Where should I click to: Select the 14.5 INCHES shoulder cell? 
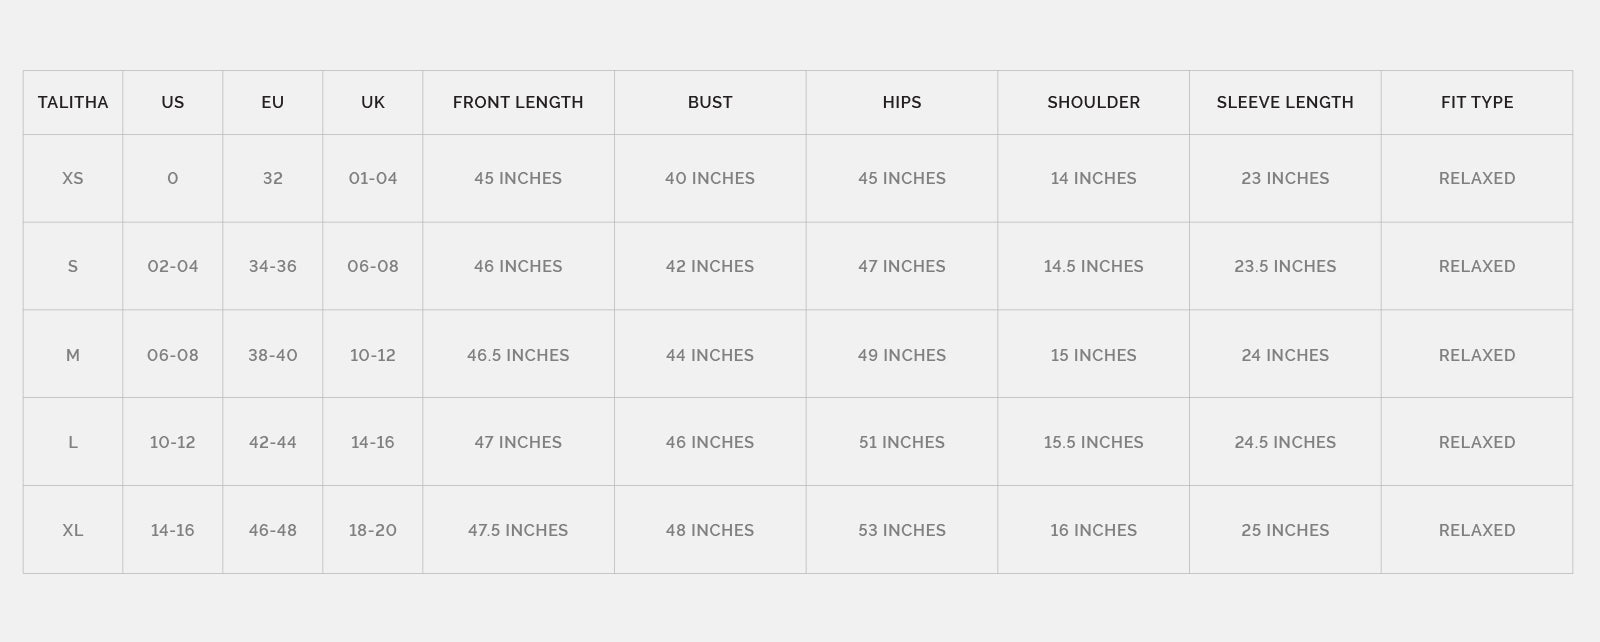pos(1093,266)
